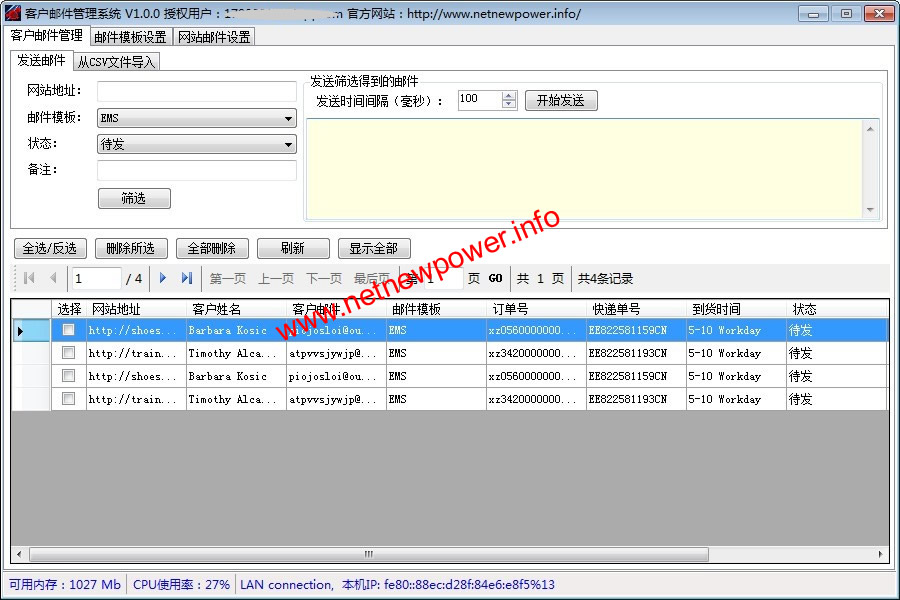Click the 筛选 filter button
Screen dimensions: 900x600
click(x=133, y=197)
